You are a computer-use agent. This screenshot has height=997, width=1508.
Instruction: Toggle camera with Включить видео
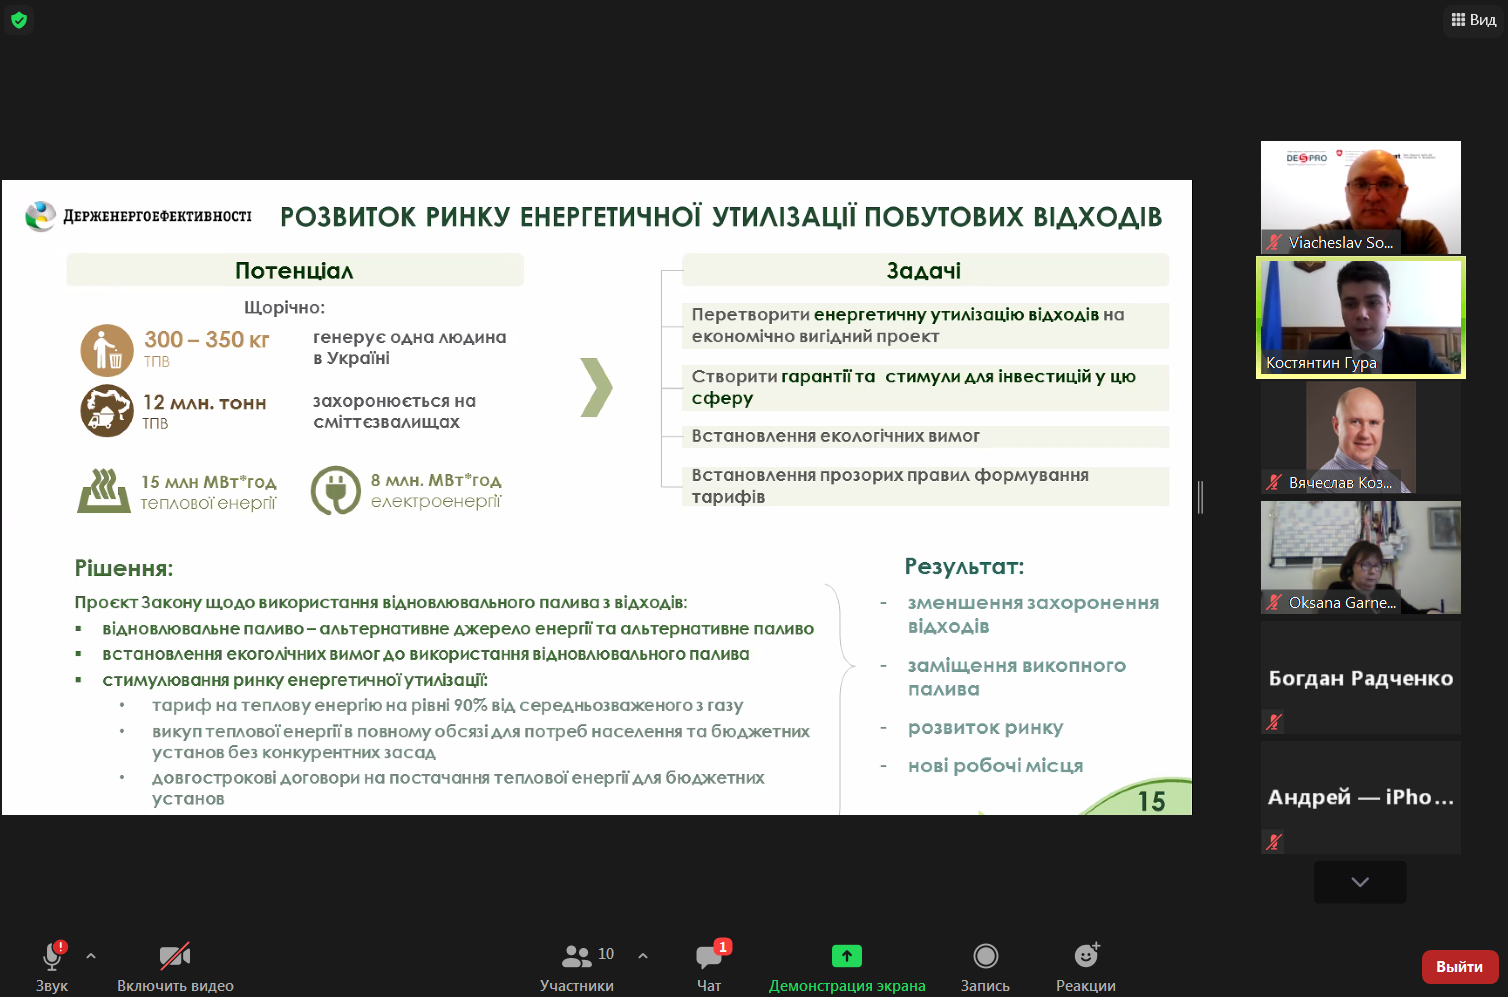coord(175,957)
